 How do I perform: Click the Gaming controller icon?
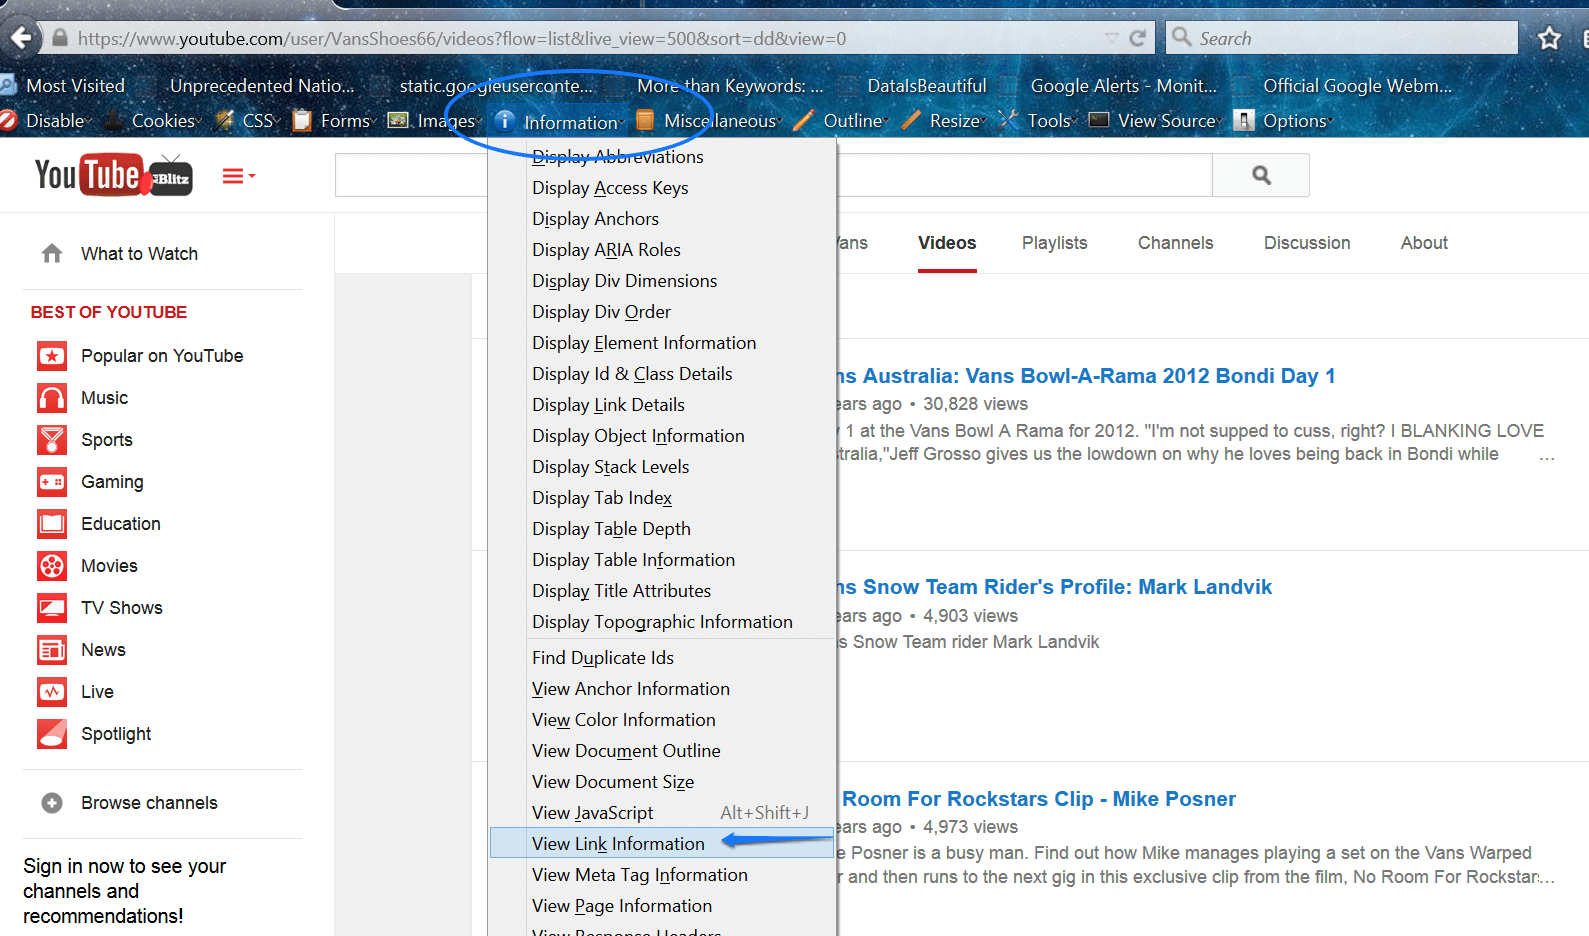(52, 482)
